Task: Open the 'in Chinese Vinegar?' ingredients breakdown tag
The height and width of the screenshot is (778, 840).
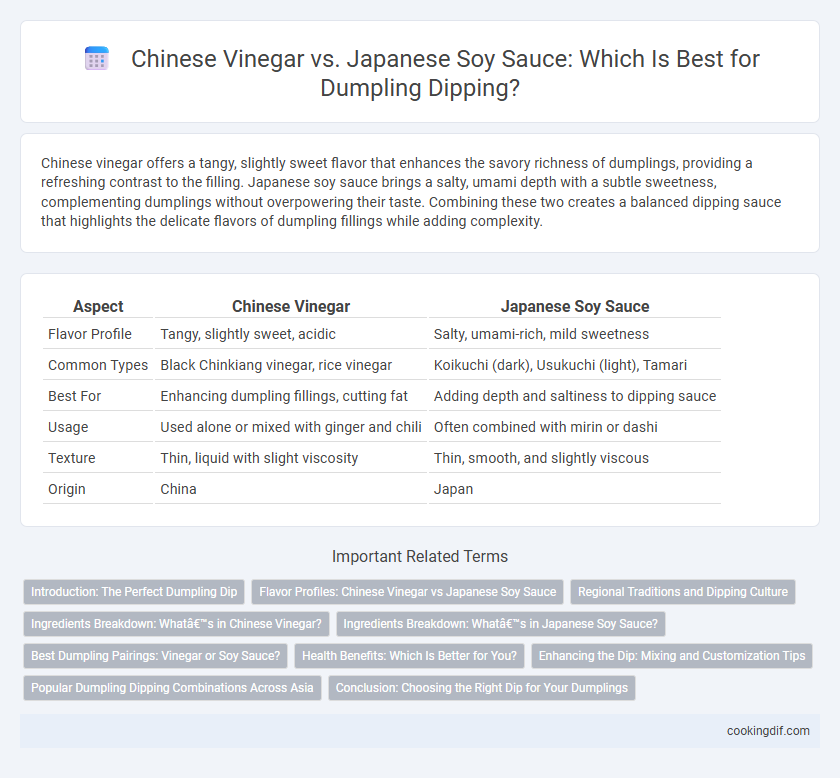Action: 176,624
